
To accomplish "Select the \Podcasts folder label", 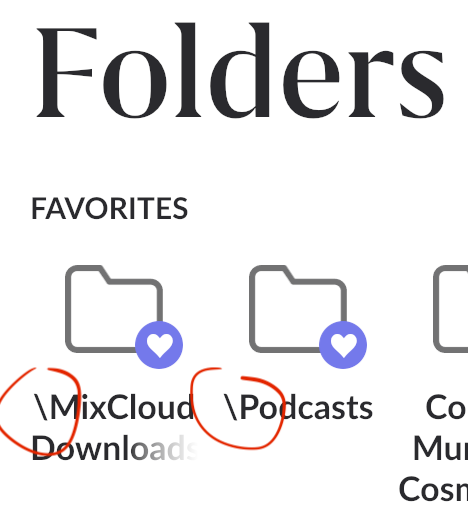I will tap(298, 407).
